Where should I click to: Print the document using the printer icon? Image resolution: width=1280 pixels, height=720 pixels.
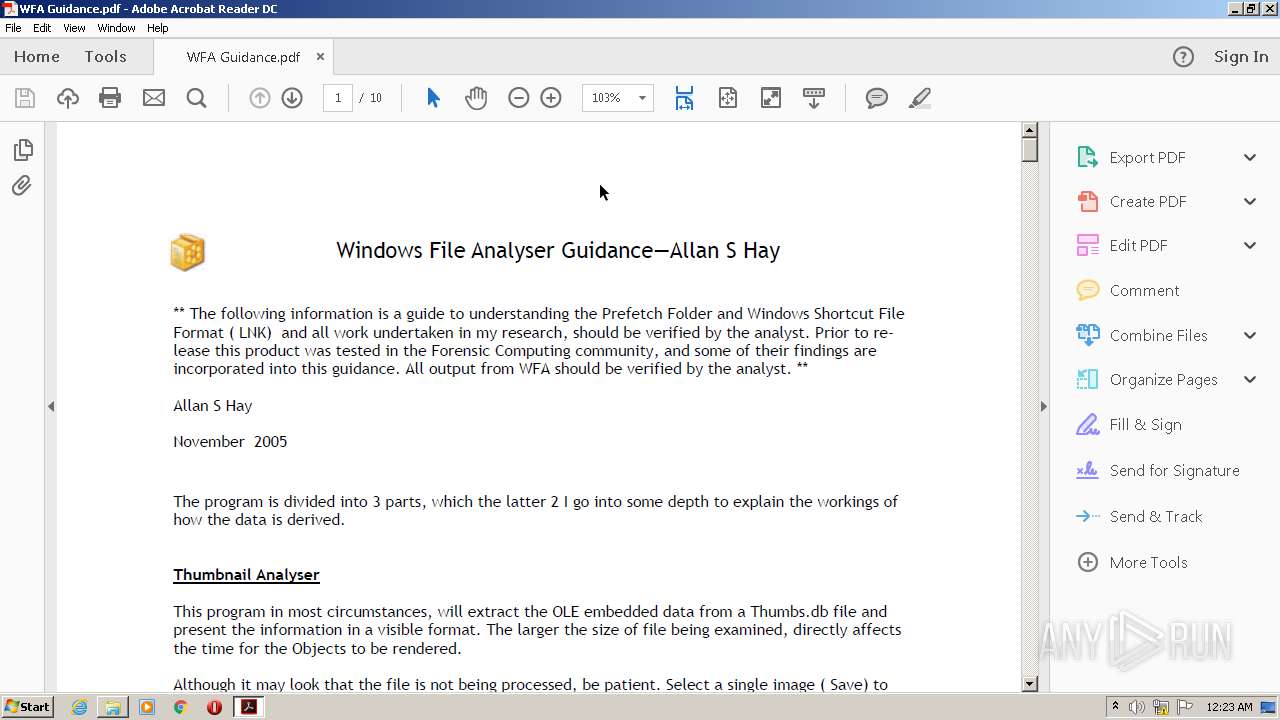pos(110,98)
